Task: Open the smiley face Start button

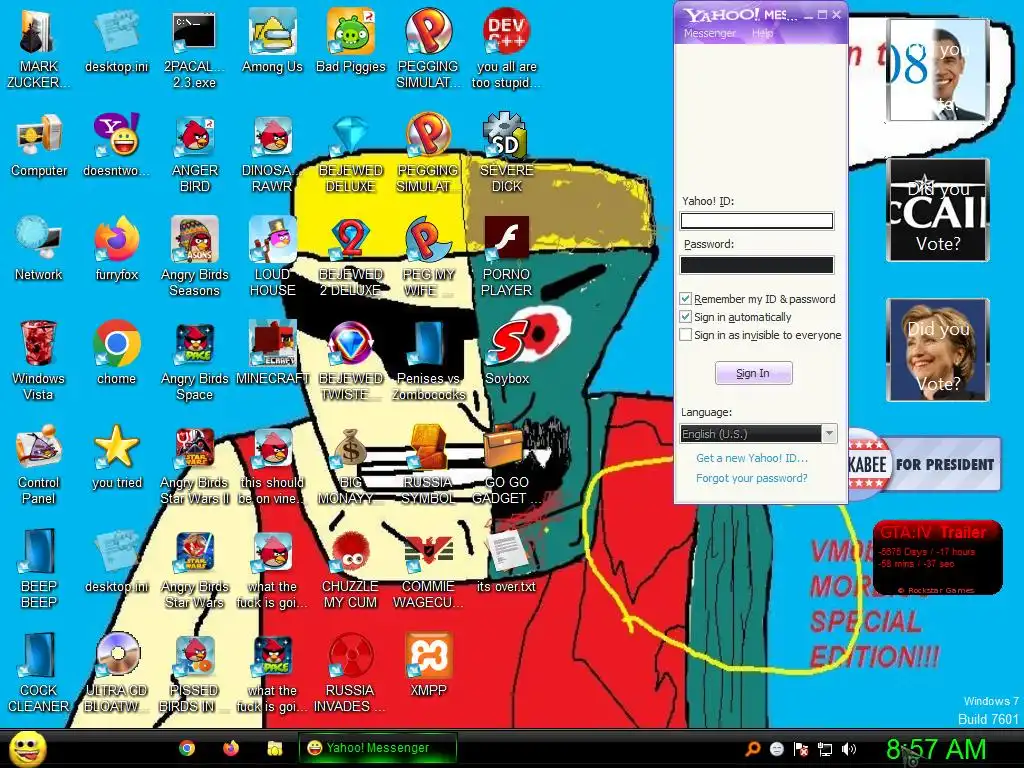Action: click(x=27, y=748)
